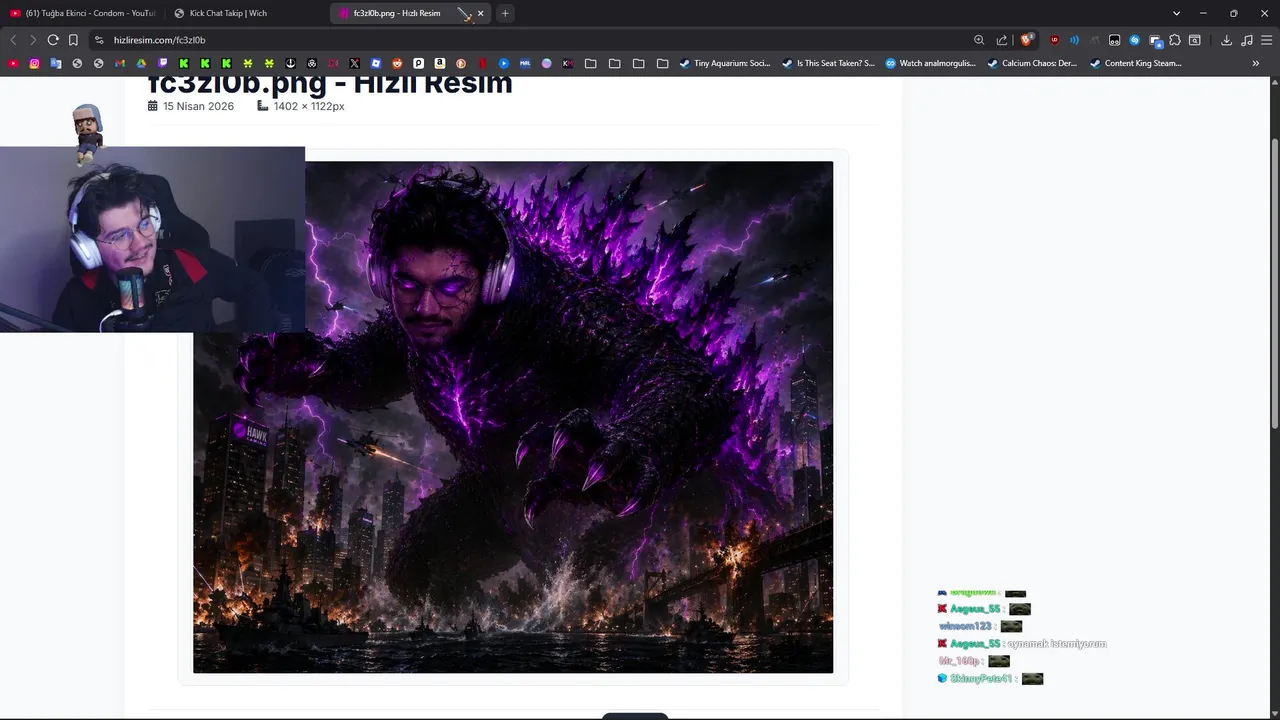
Task: Click the Brave Shields lion icon
Action: (x=1027, y=40)
